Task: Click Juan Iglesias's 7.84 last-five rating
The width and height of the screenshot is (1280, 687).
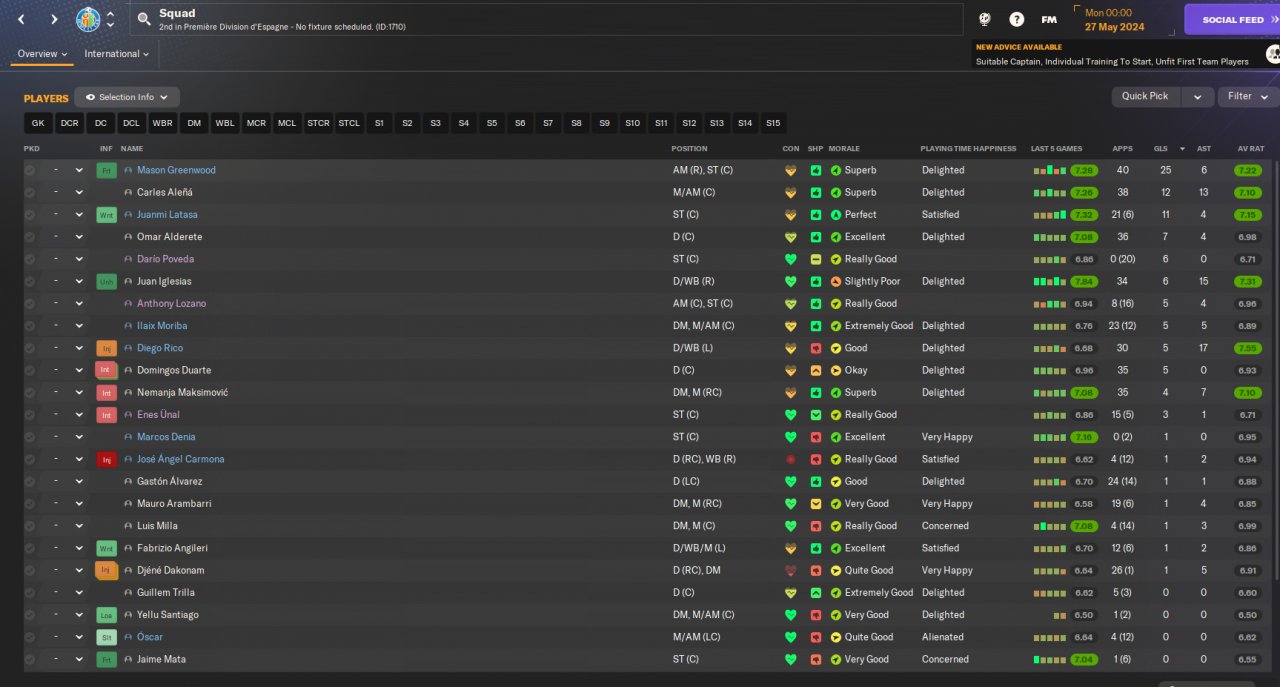Action: click(1084, 281)
